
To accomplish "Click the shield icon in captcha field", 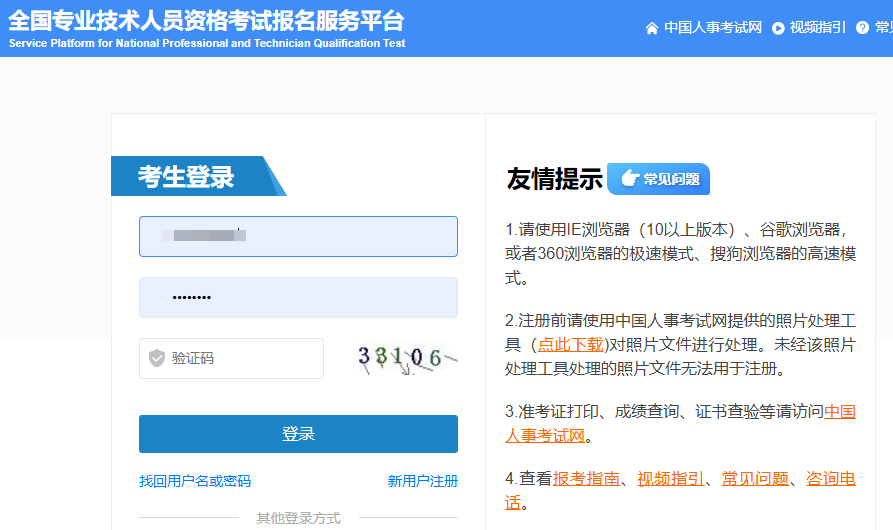I will (x=156, y=358).
